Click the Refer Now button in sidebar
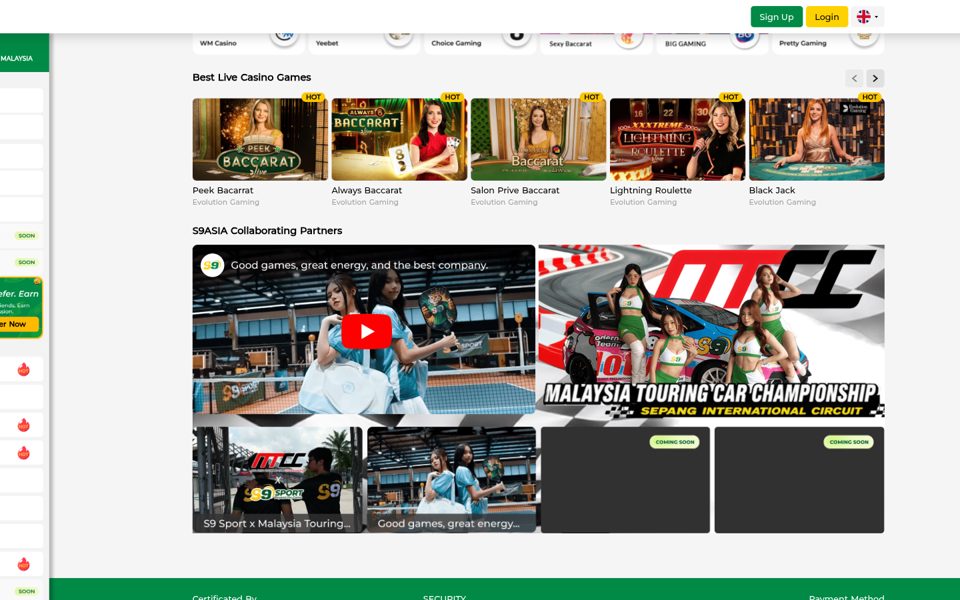The width and height of the screenshot is (960, 600). 18,324
